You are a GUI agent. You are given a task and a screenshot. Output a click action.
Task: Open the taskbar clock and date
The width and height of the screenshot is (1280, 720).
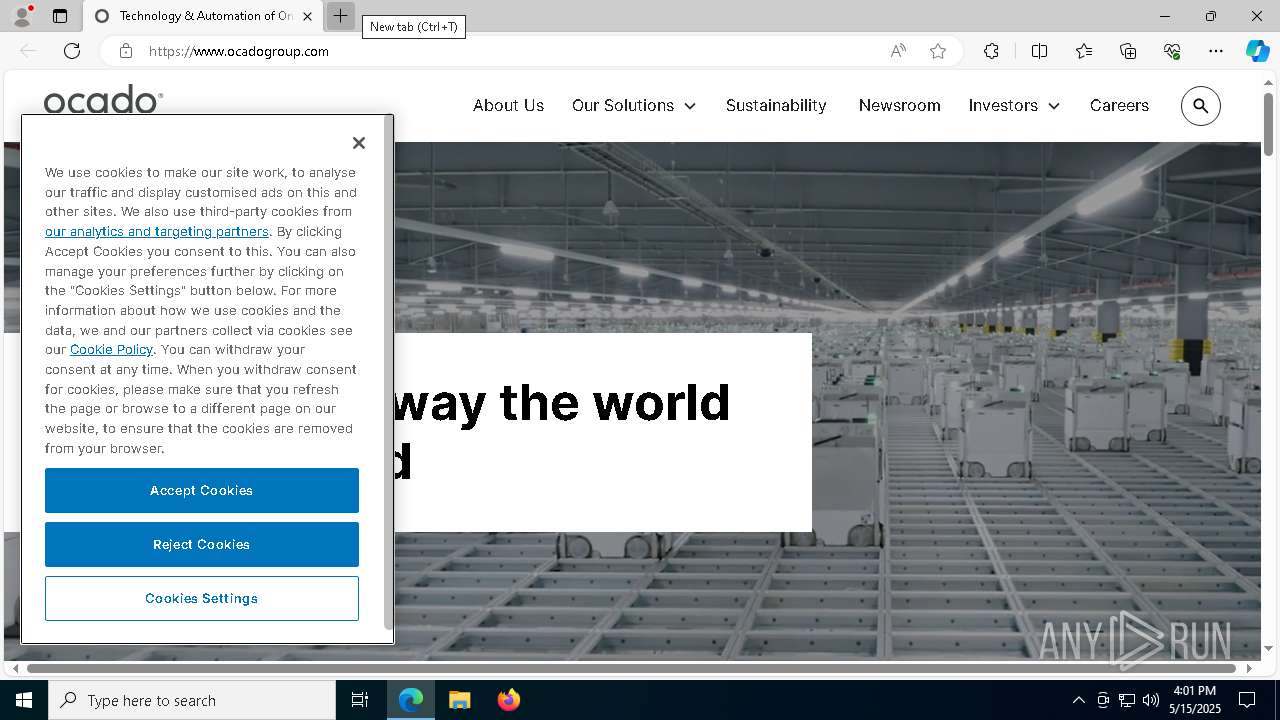(1195, 700)
